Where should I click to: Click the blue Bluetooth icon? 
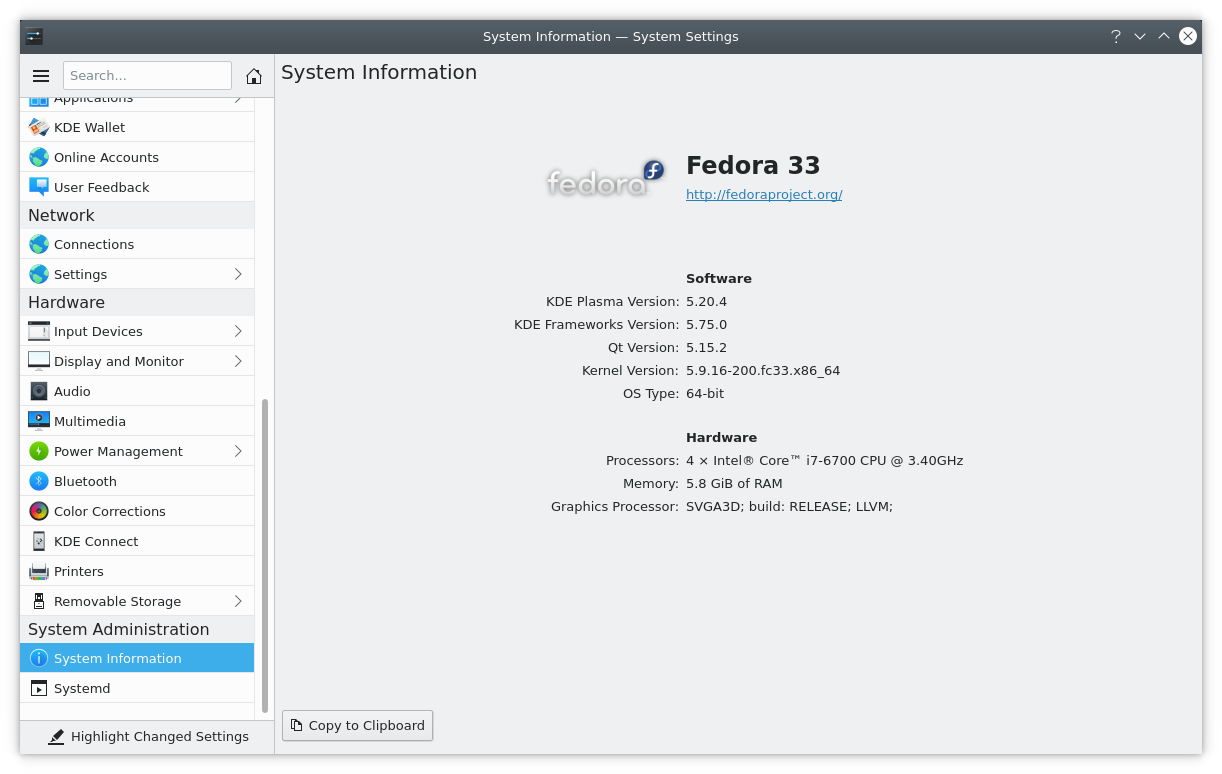[x=39, y=481]
